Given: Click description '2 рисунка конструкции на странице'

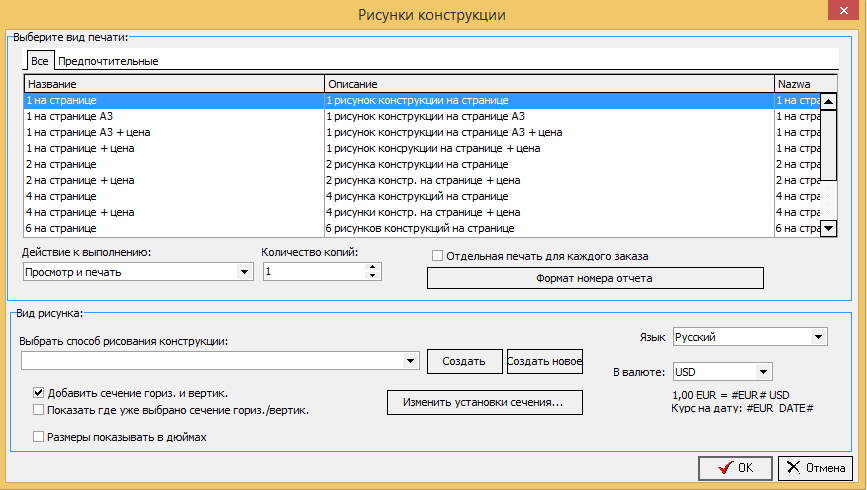Looking at the screenshot, I should click(417, 164).
